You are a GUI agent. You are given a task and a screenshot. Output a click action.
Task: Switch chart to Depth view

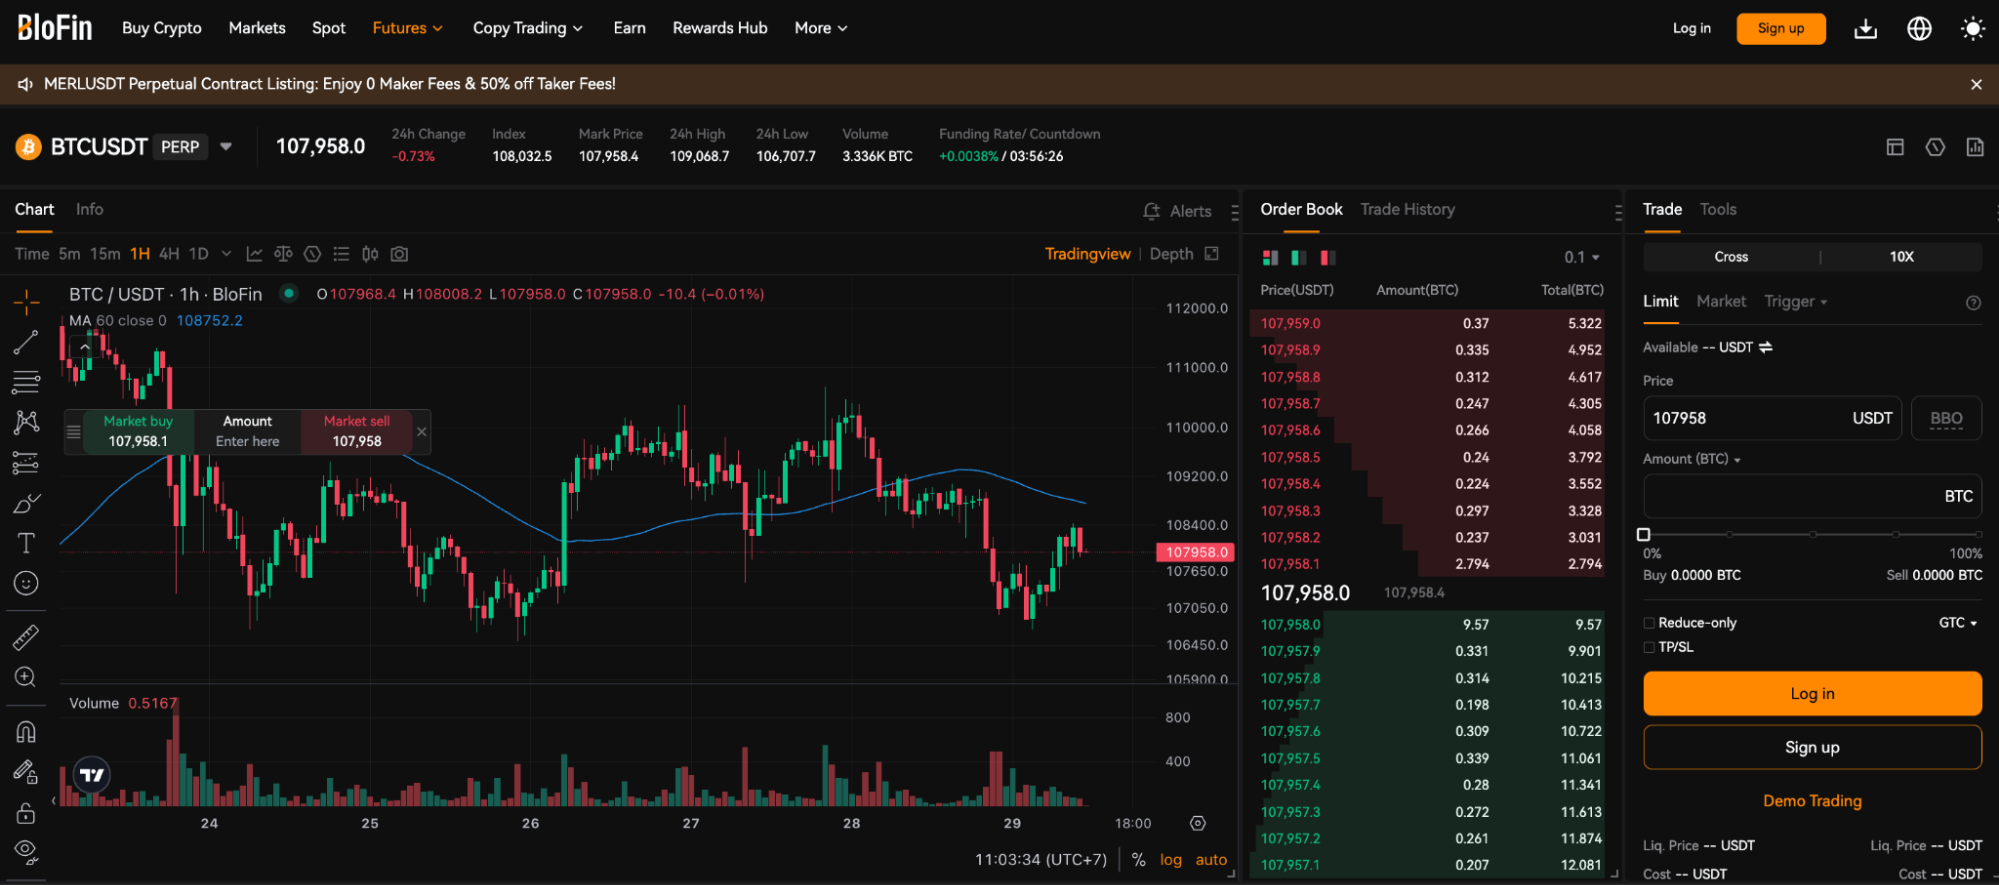point(1171,254)
